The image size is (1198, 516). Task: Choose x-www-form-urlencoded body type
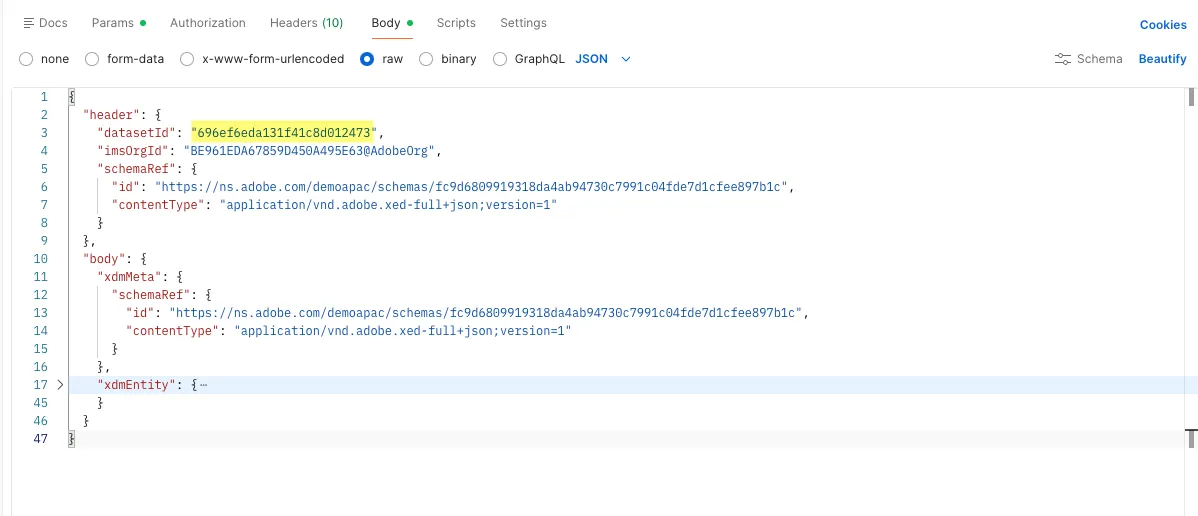point(187,59)
